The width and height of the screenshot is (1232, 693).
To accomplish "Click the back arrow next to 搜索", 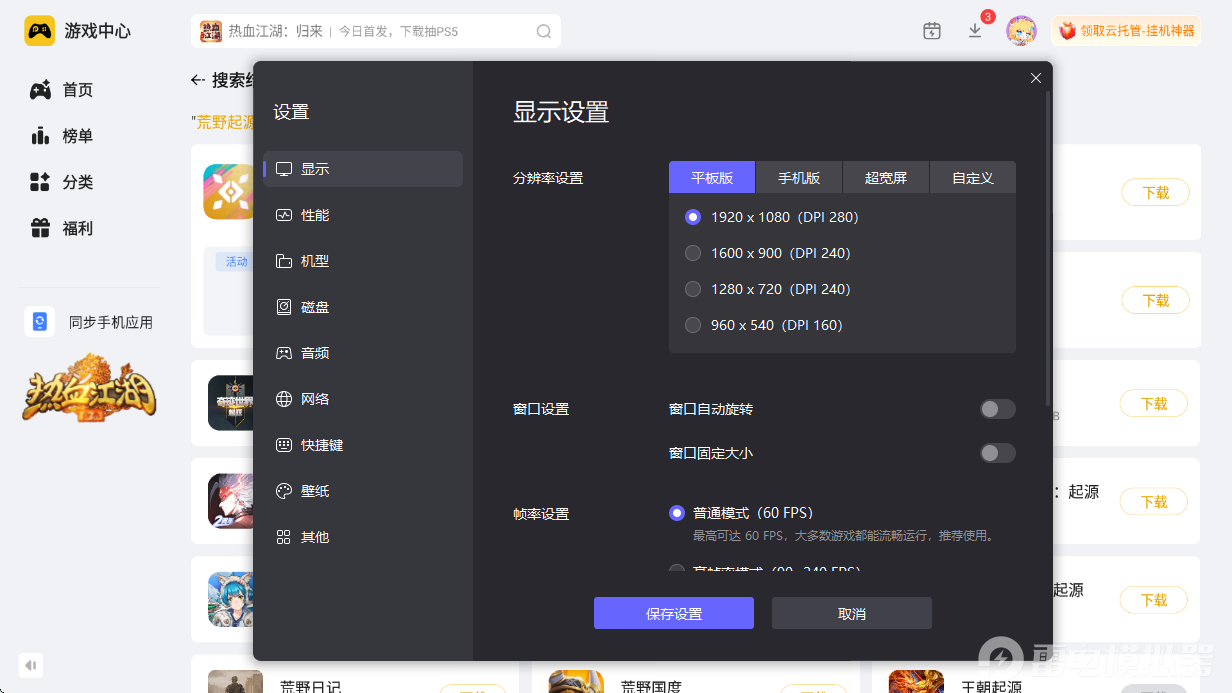I will pyautogui.click(x=198, y=80).
